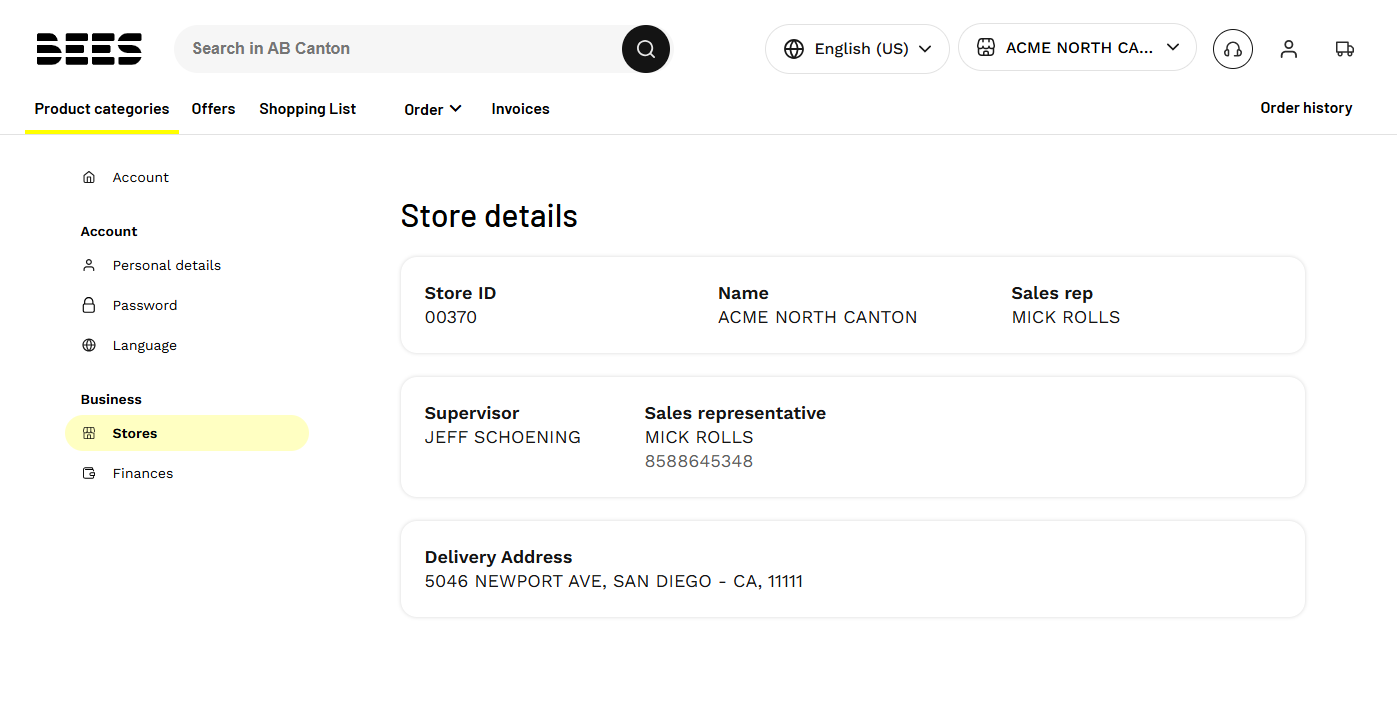Click the wallet icon beside Finances
1397x715 pixels.
89,473
